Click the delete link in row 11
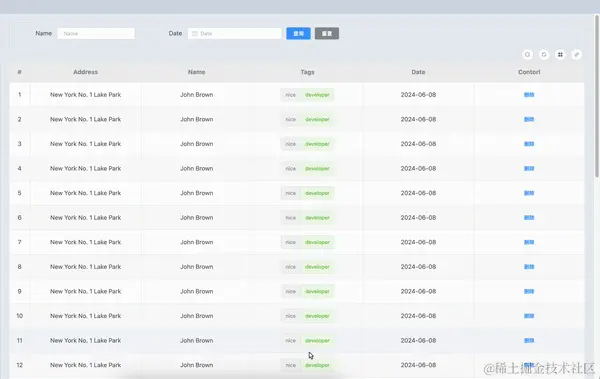This screenshot has width=600, height=379. pos(529,341)
